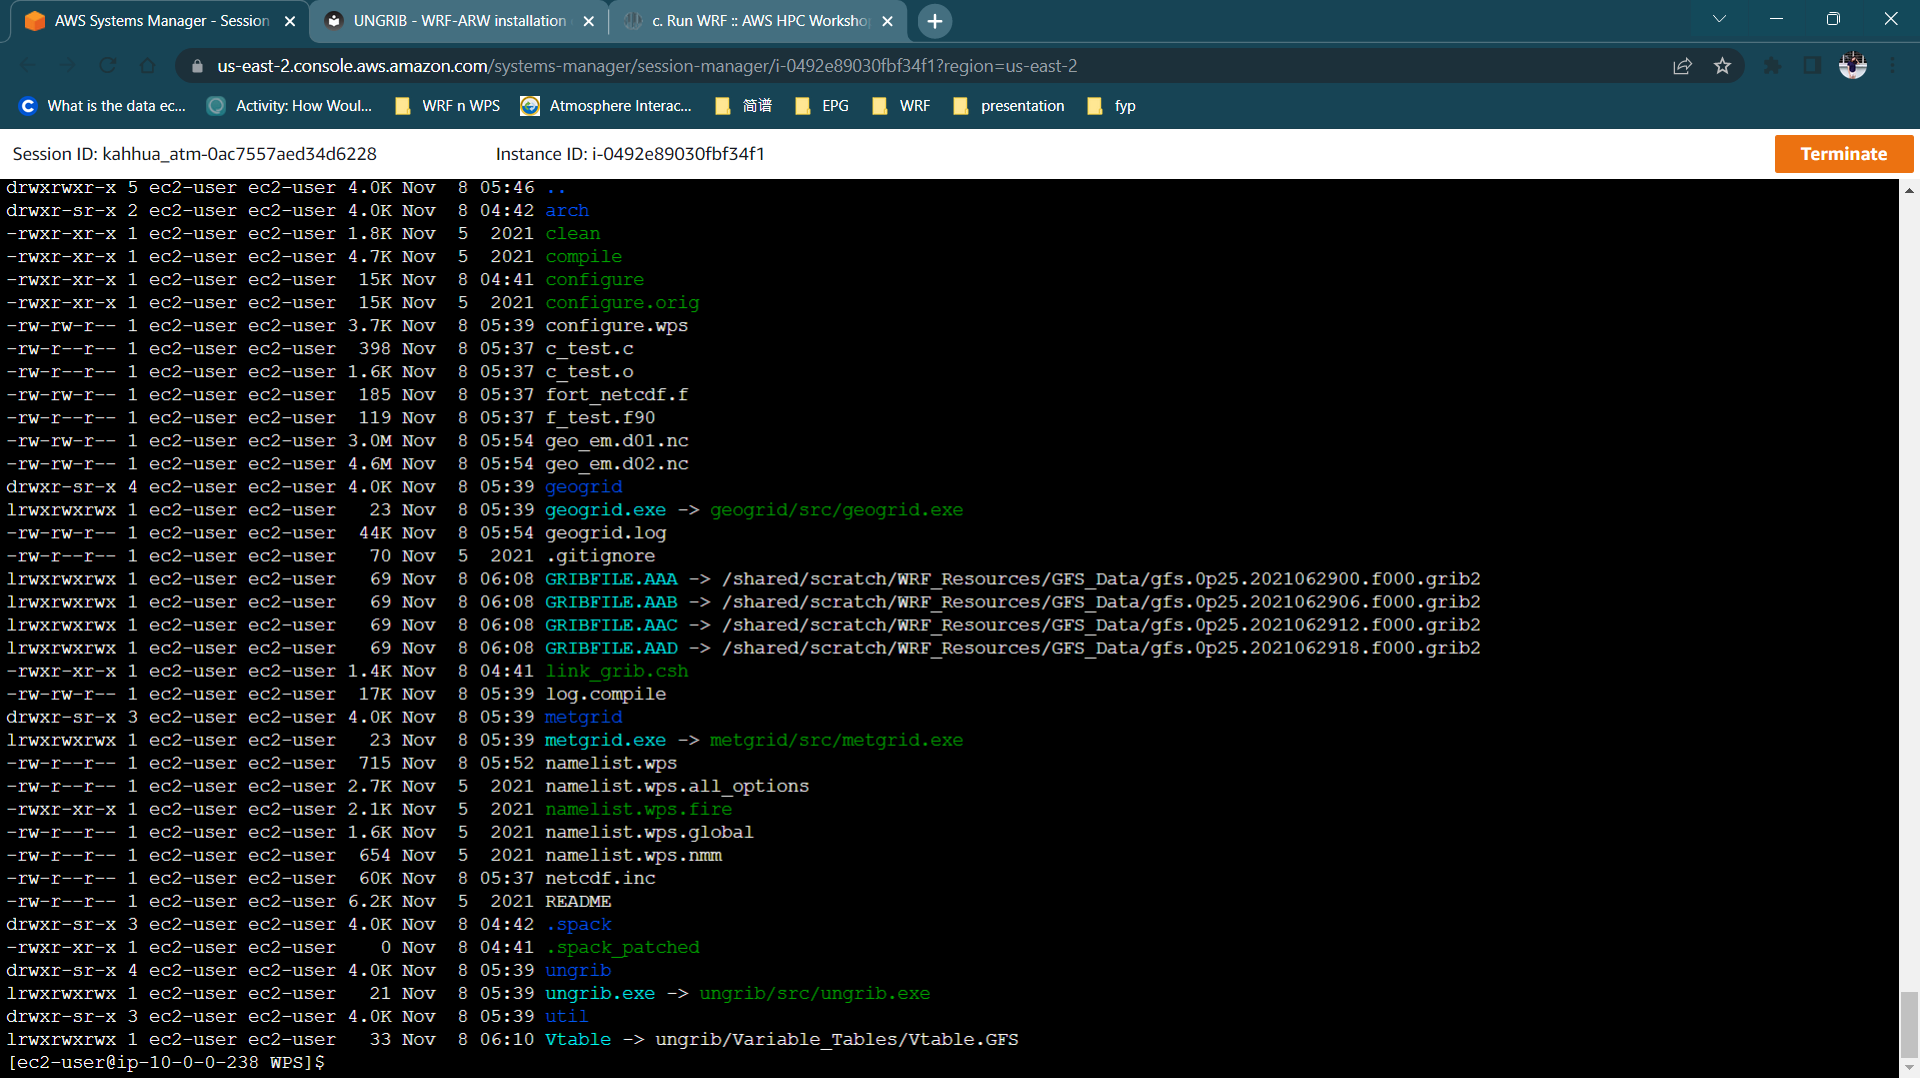1920x1078 pixels.
Task: Click 'geogrid.exe' in terminal listing
Action: pos(605,510)
